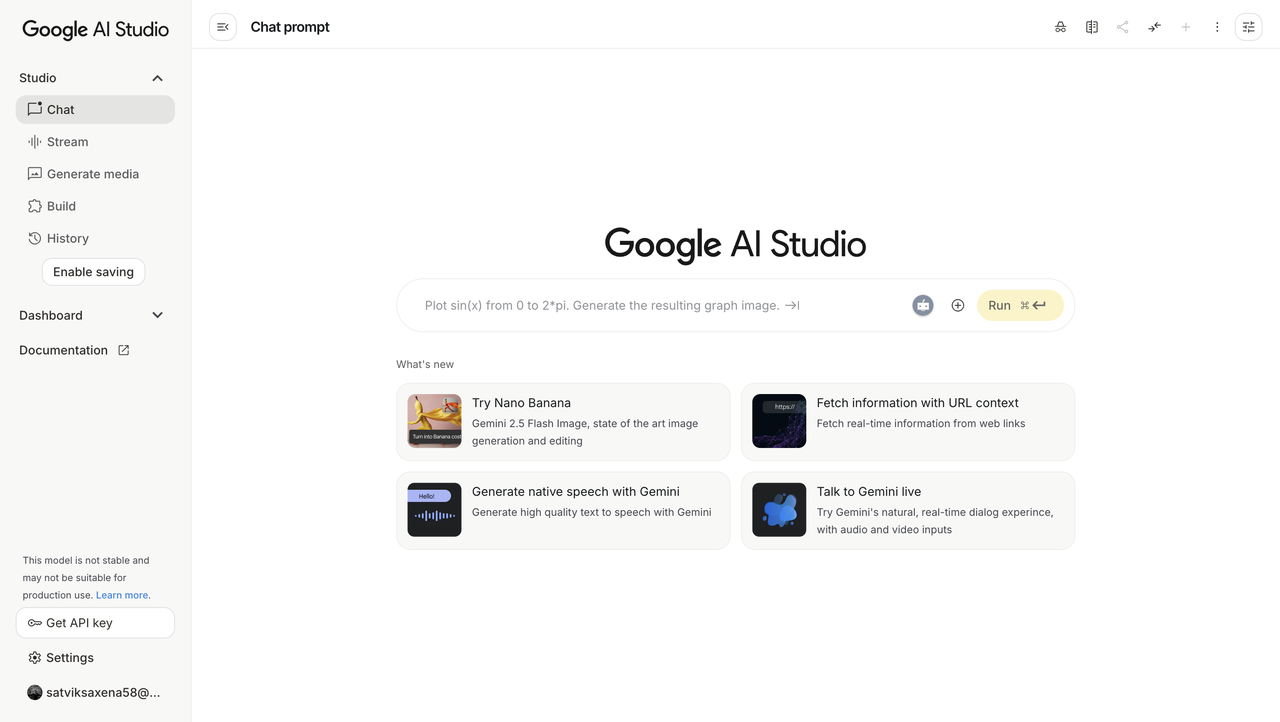Click the Get API key button

pos(95,623)
